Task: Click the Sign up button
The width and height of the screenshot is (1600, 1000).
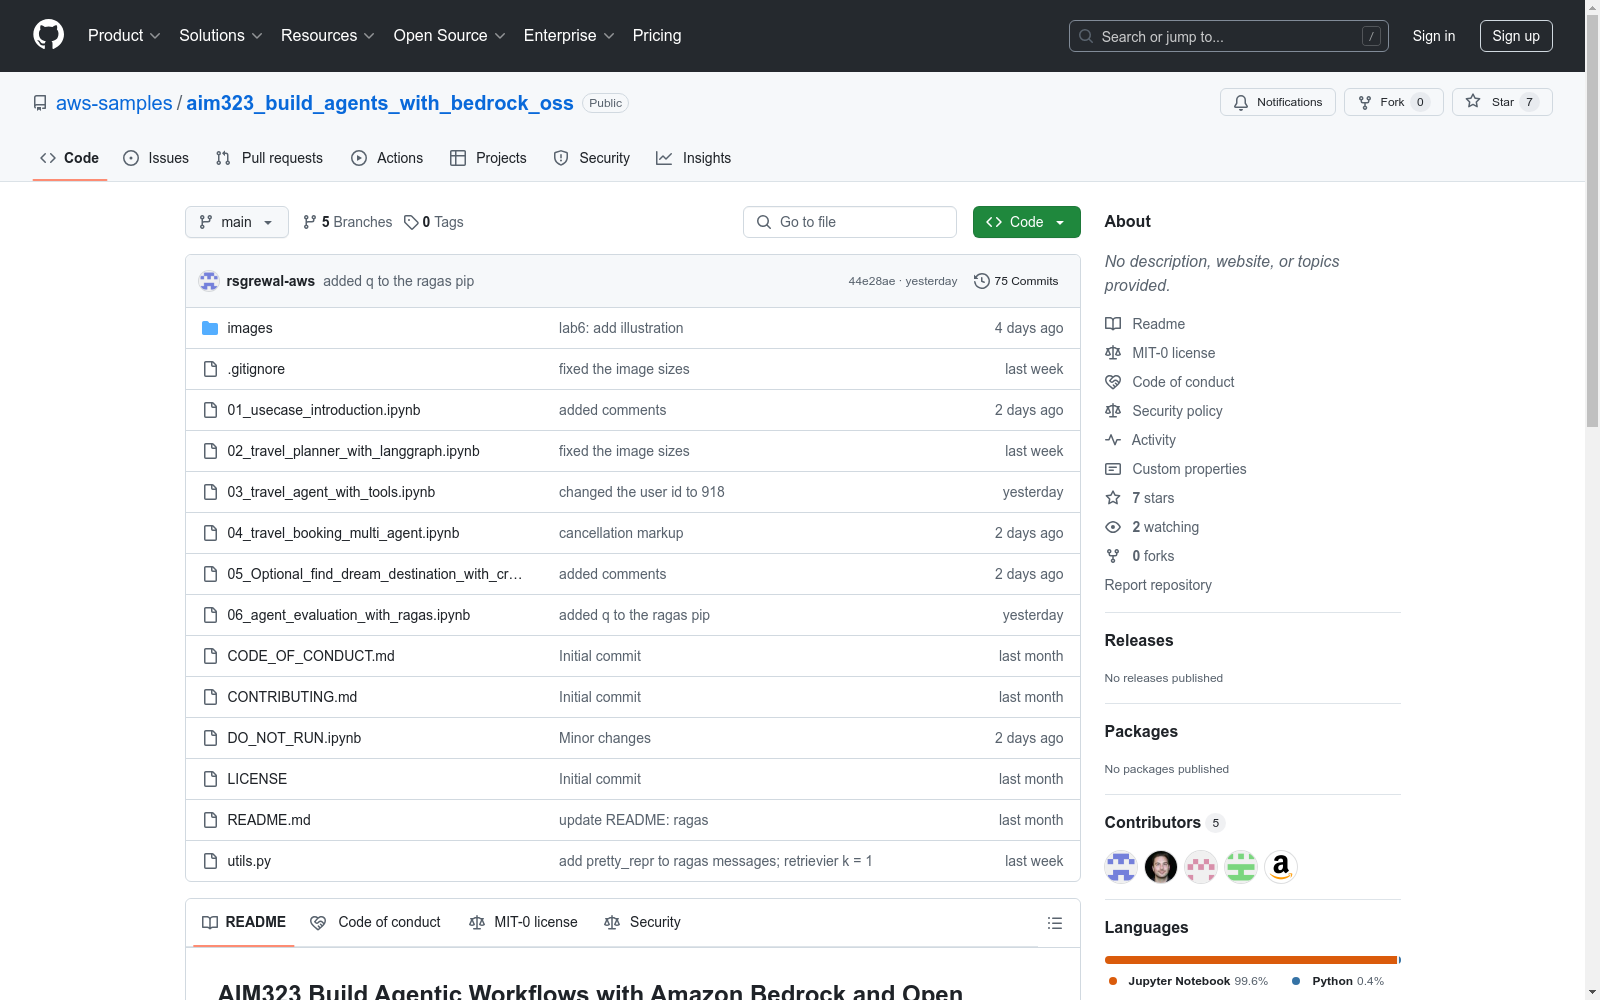Action: point(1516,36)
